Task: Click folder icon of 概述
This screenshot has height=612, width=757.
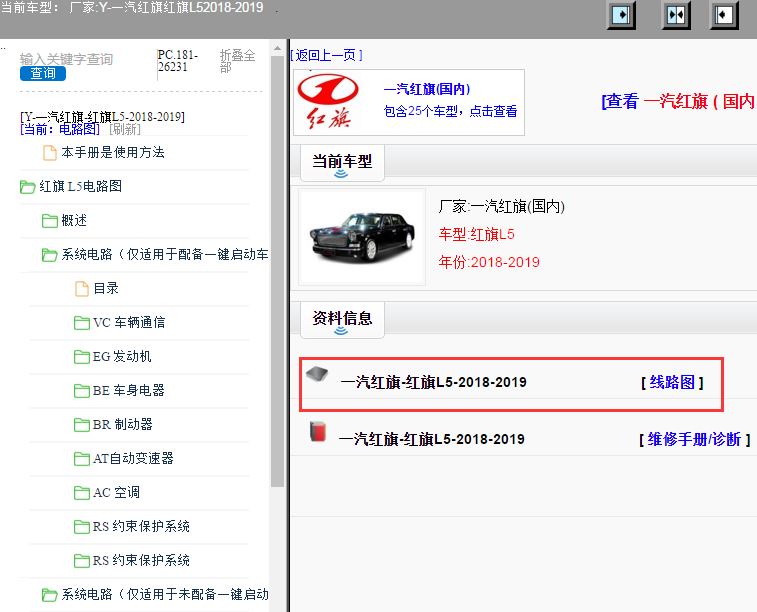Action: pos(50,221)
